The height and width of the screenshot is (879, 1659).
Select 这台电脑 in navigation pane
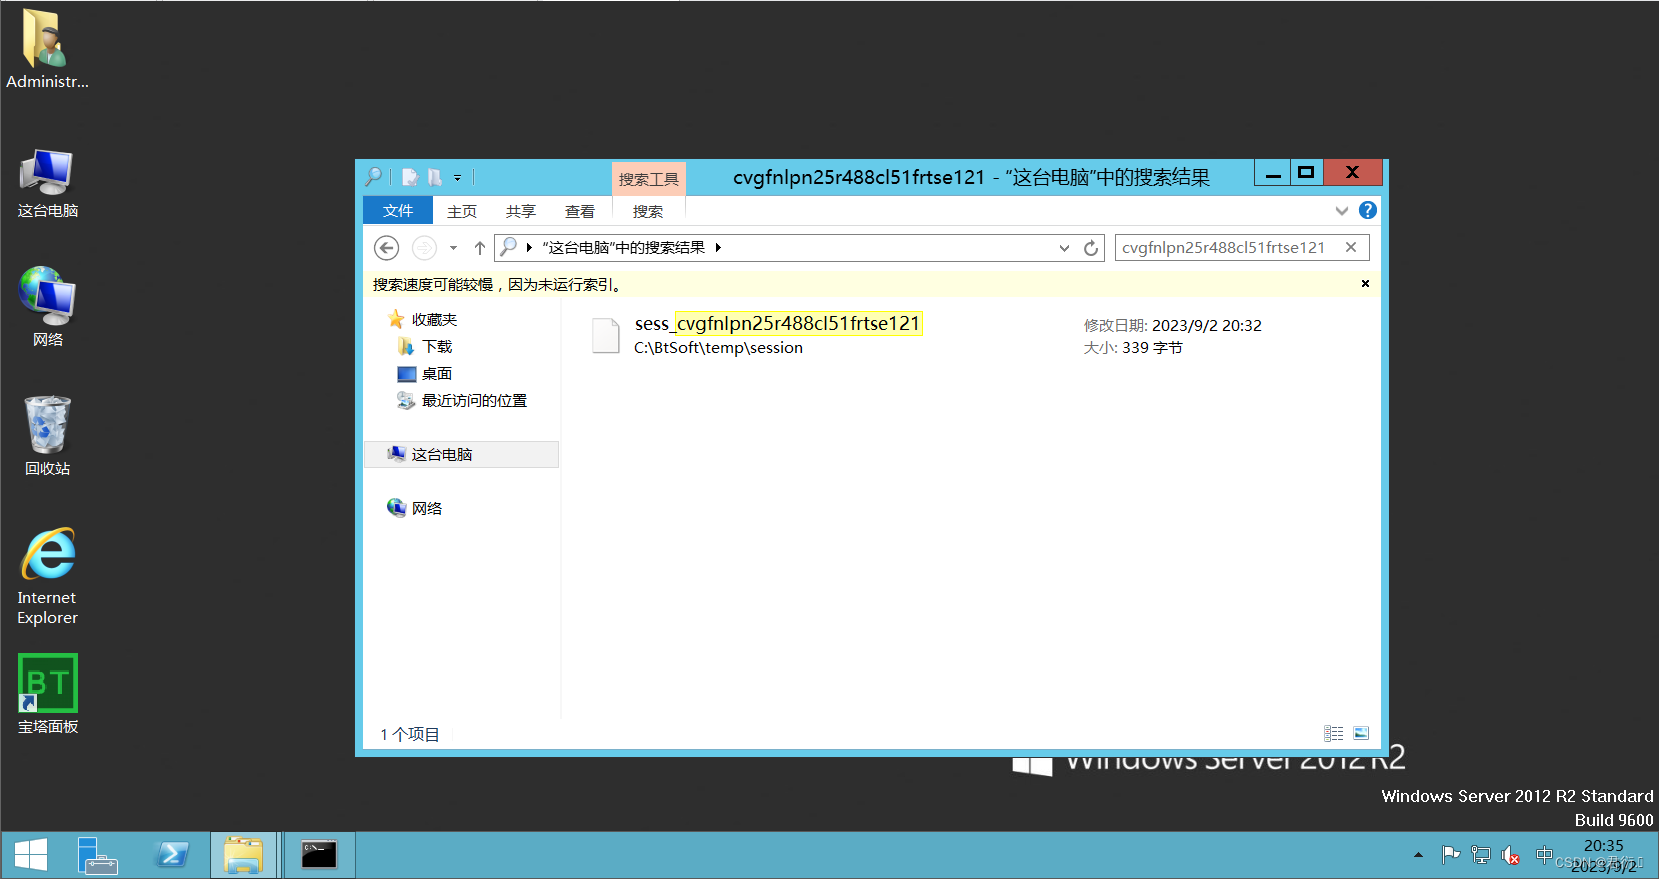pyautogui.click(x=461, y=454)
